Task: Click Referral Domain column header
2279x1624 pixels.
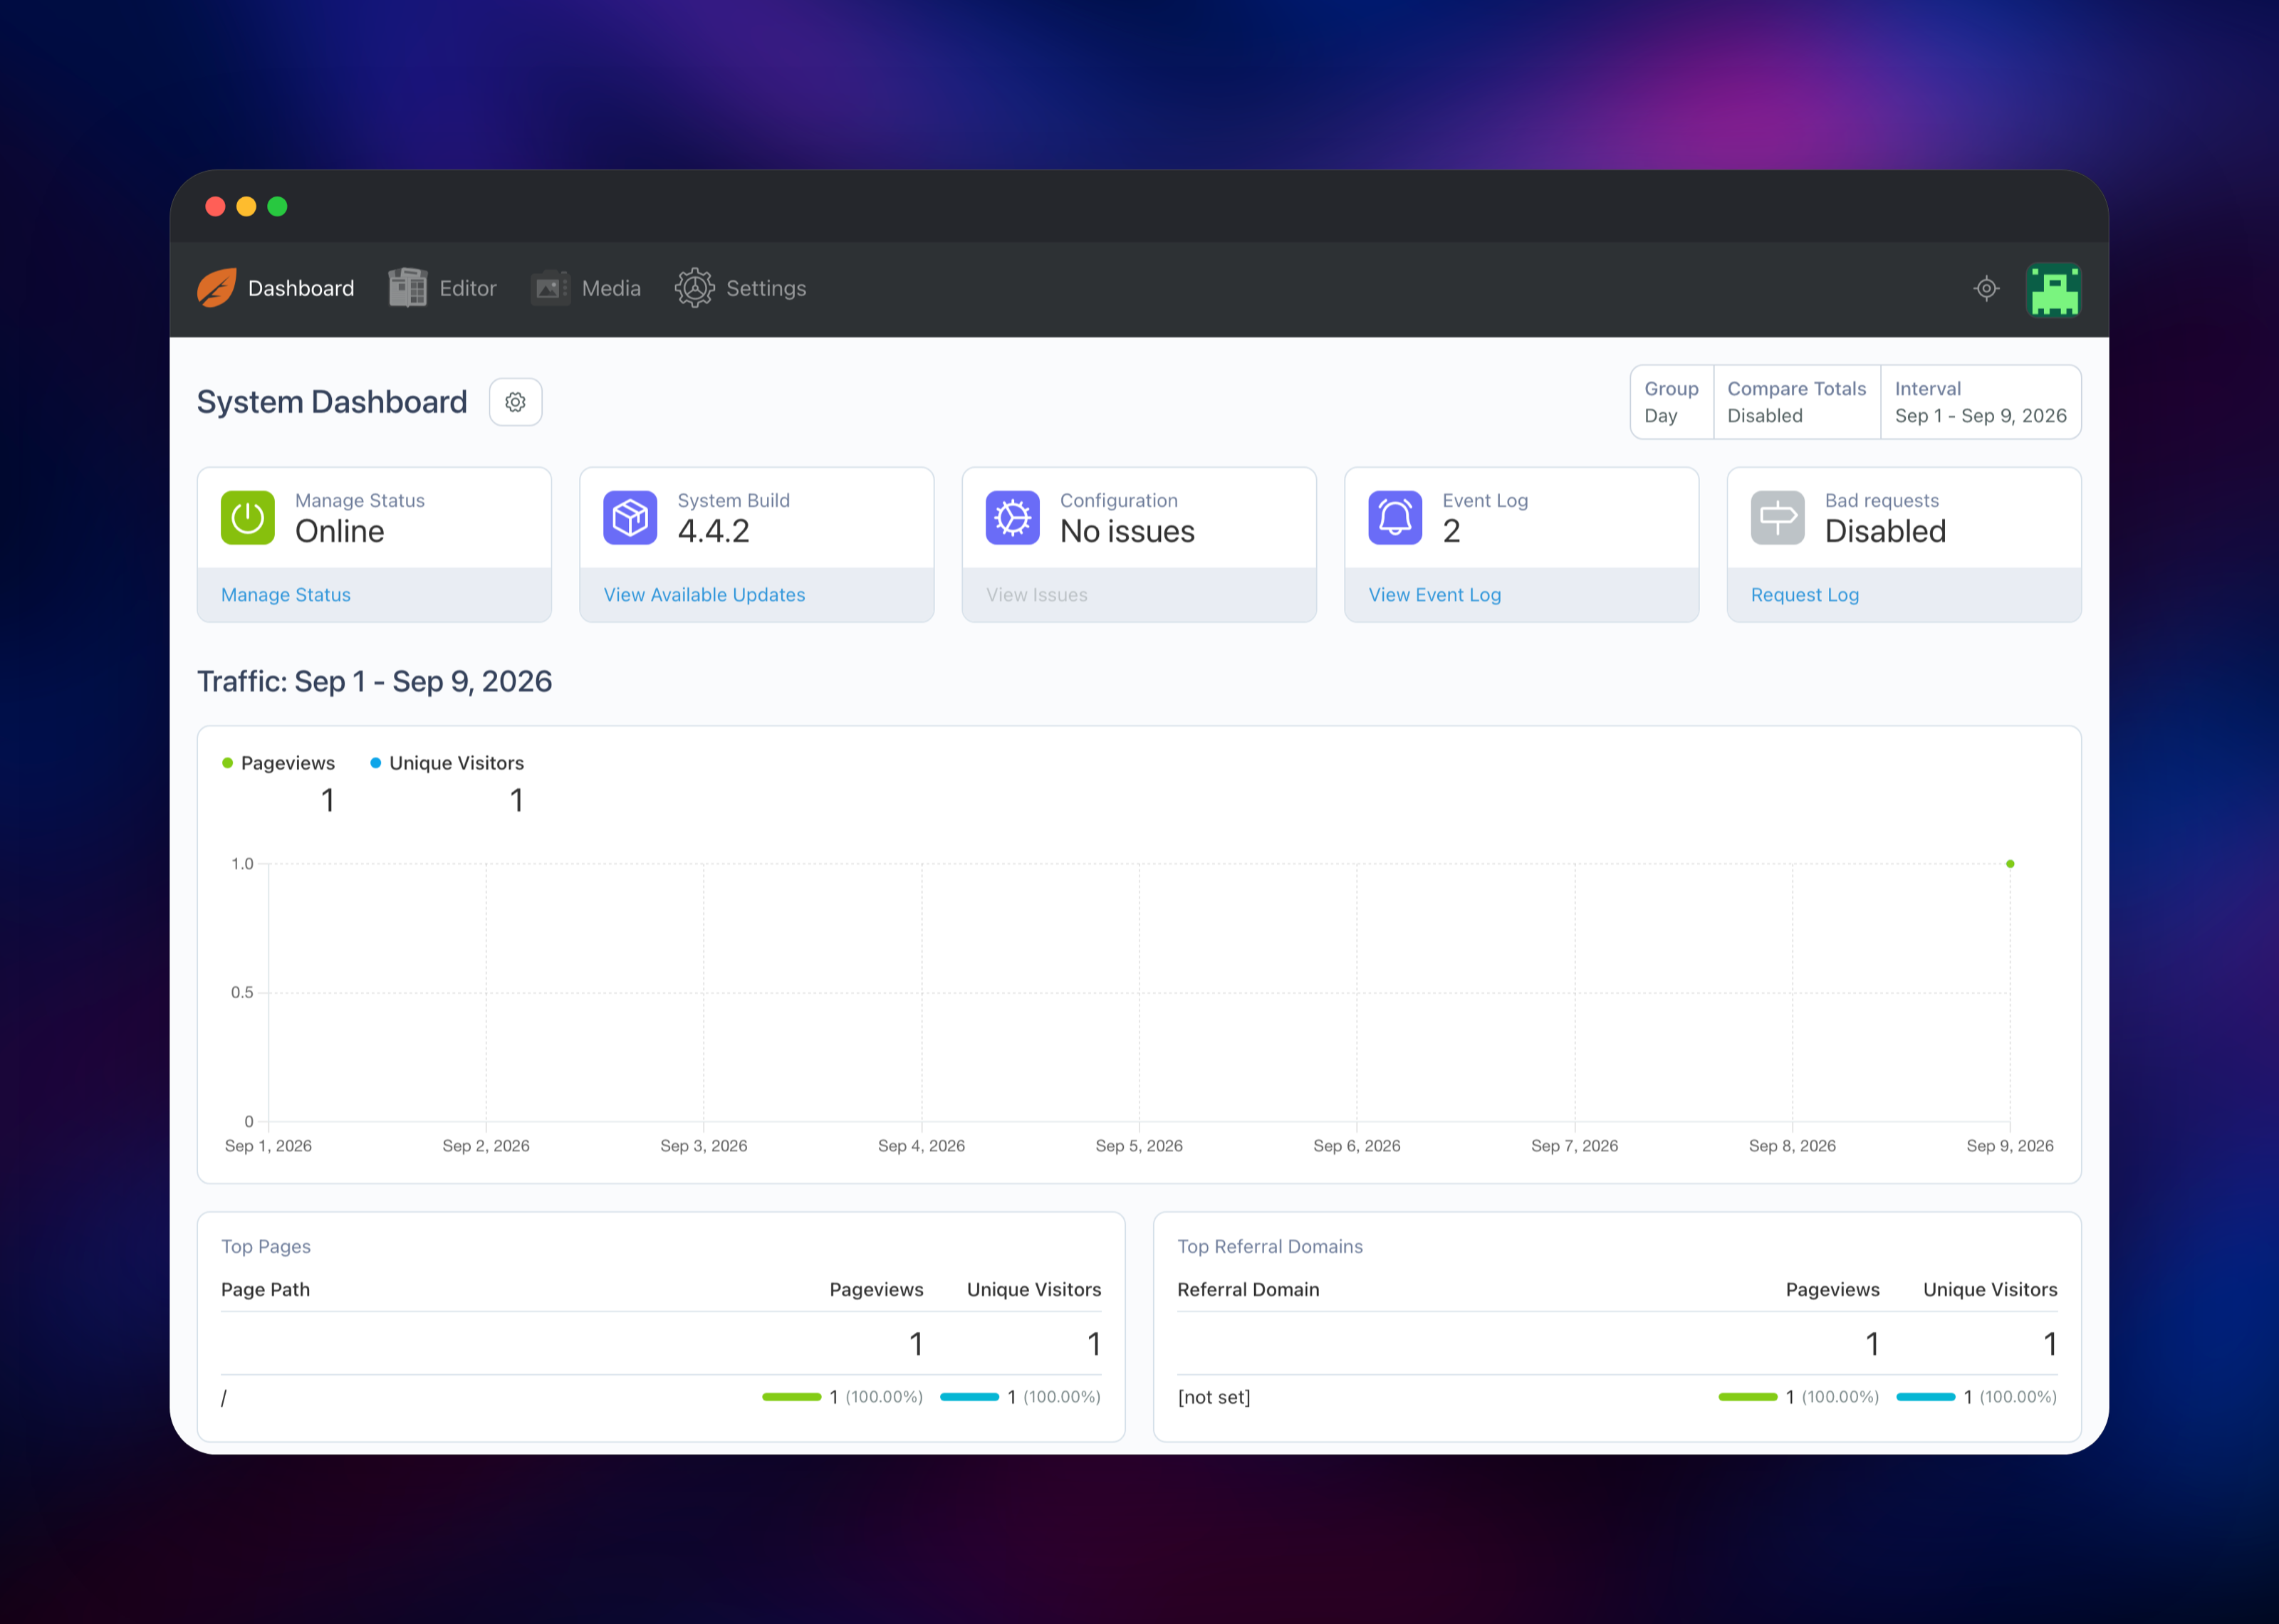Action: click(x=1248, y=1290)
